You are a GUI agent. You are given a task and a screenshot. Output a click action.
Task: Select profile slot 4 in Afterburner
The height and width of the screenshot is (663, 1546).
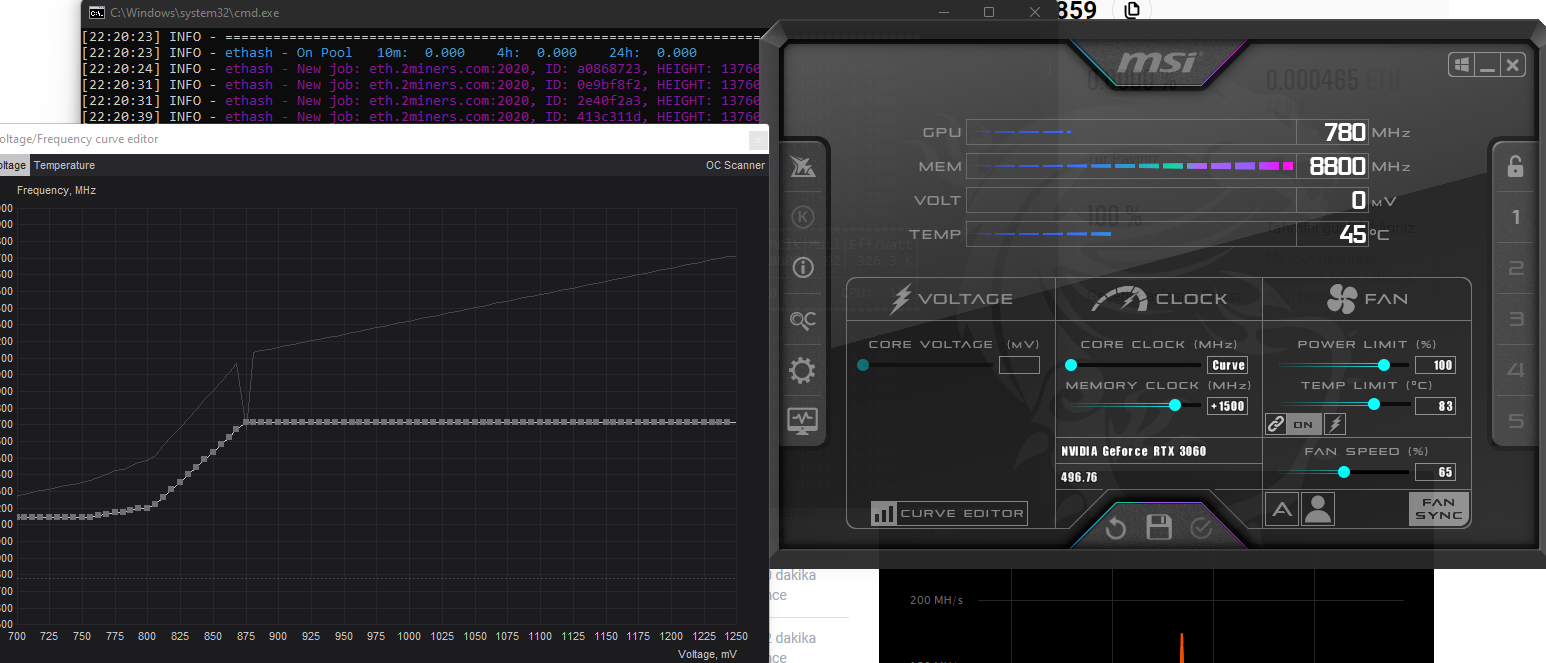point(1516,370)
